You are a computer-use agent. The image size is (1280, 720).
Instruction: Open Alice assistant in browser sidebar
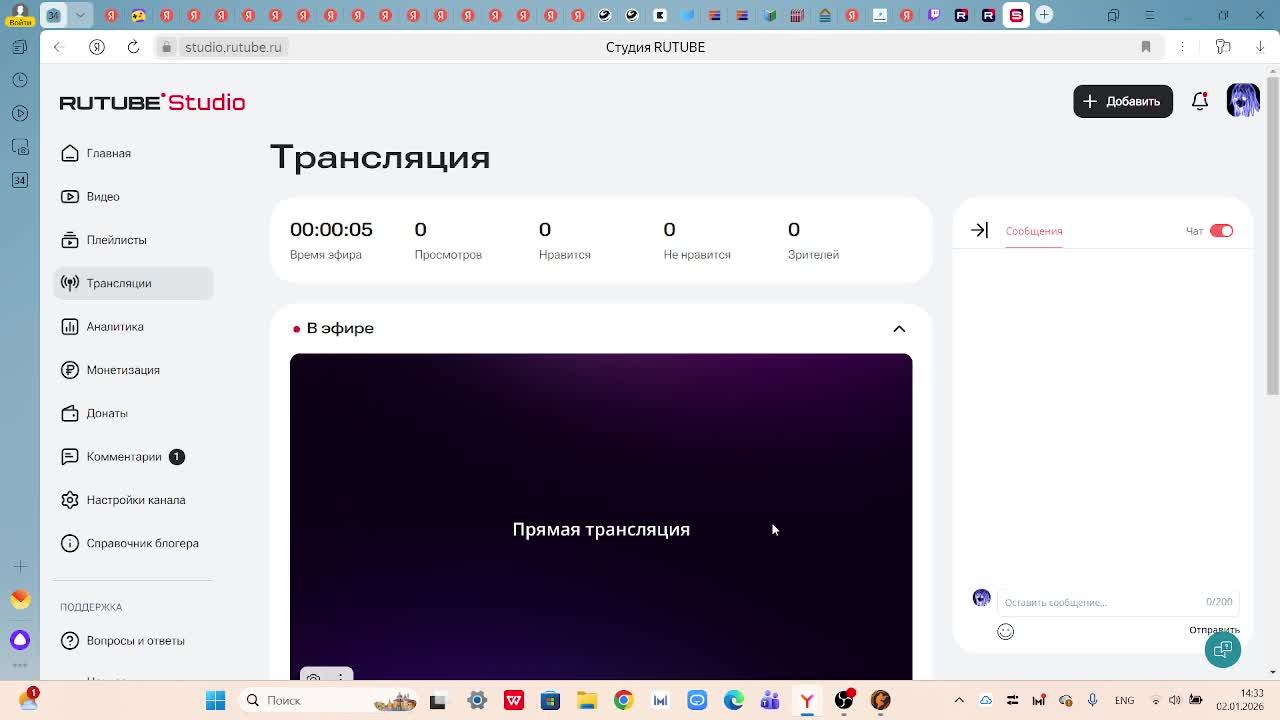coord(20,639)
